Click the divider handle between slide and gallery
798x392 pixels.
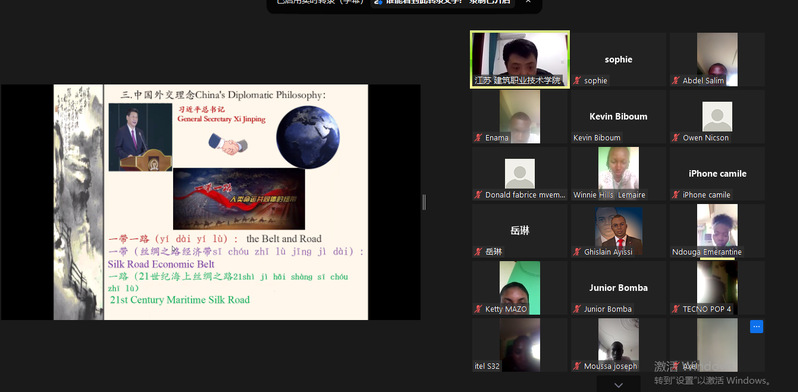coord(424,203)
